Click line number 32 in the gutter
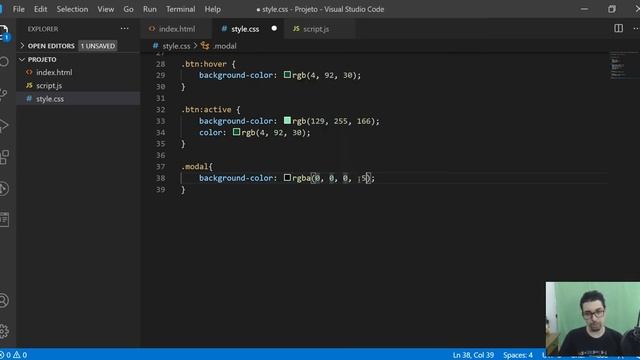The width and height of the screenshot is (640, 360). tap(160, 109)
